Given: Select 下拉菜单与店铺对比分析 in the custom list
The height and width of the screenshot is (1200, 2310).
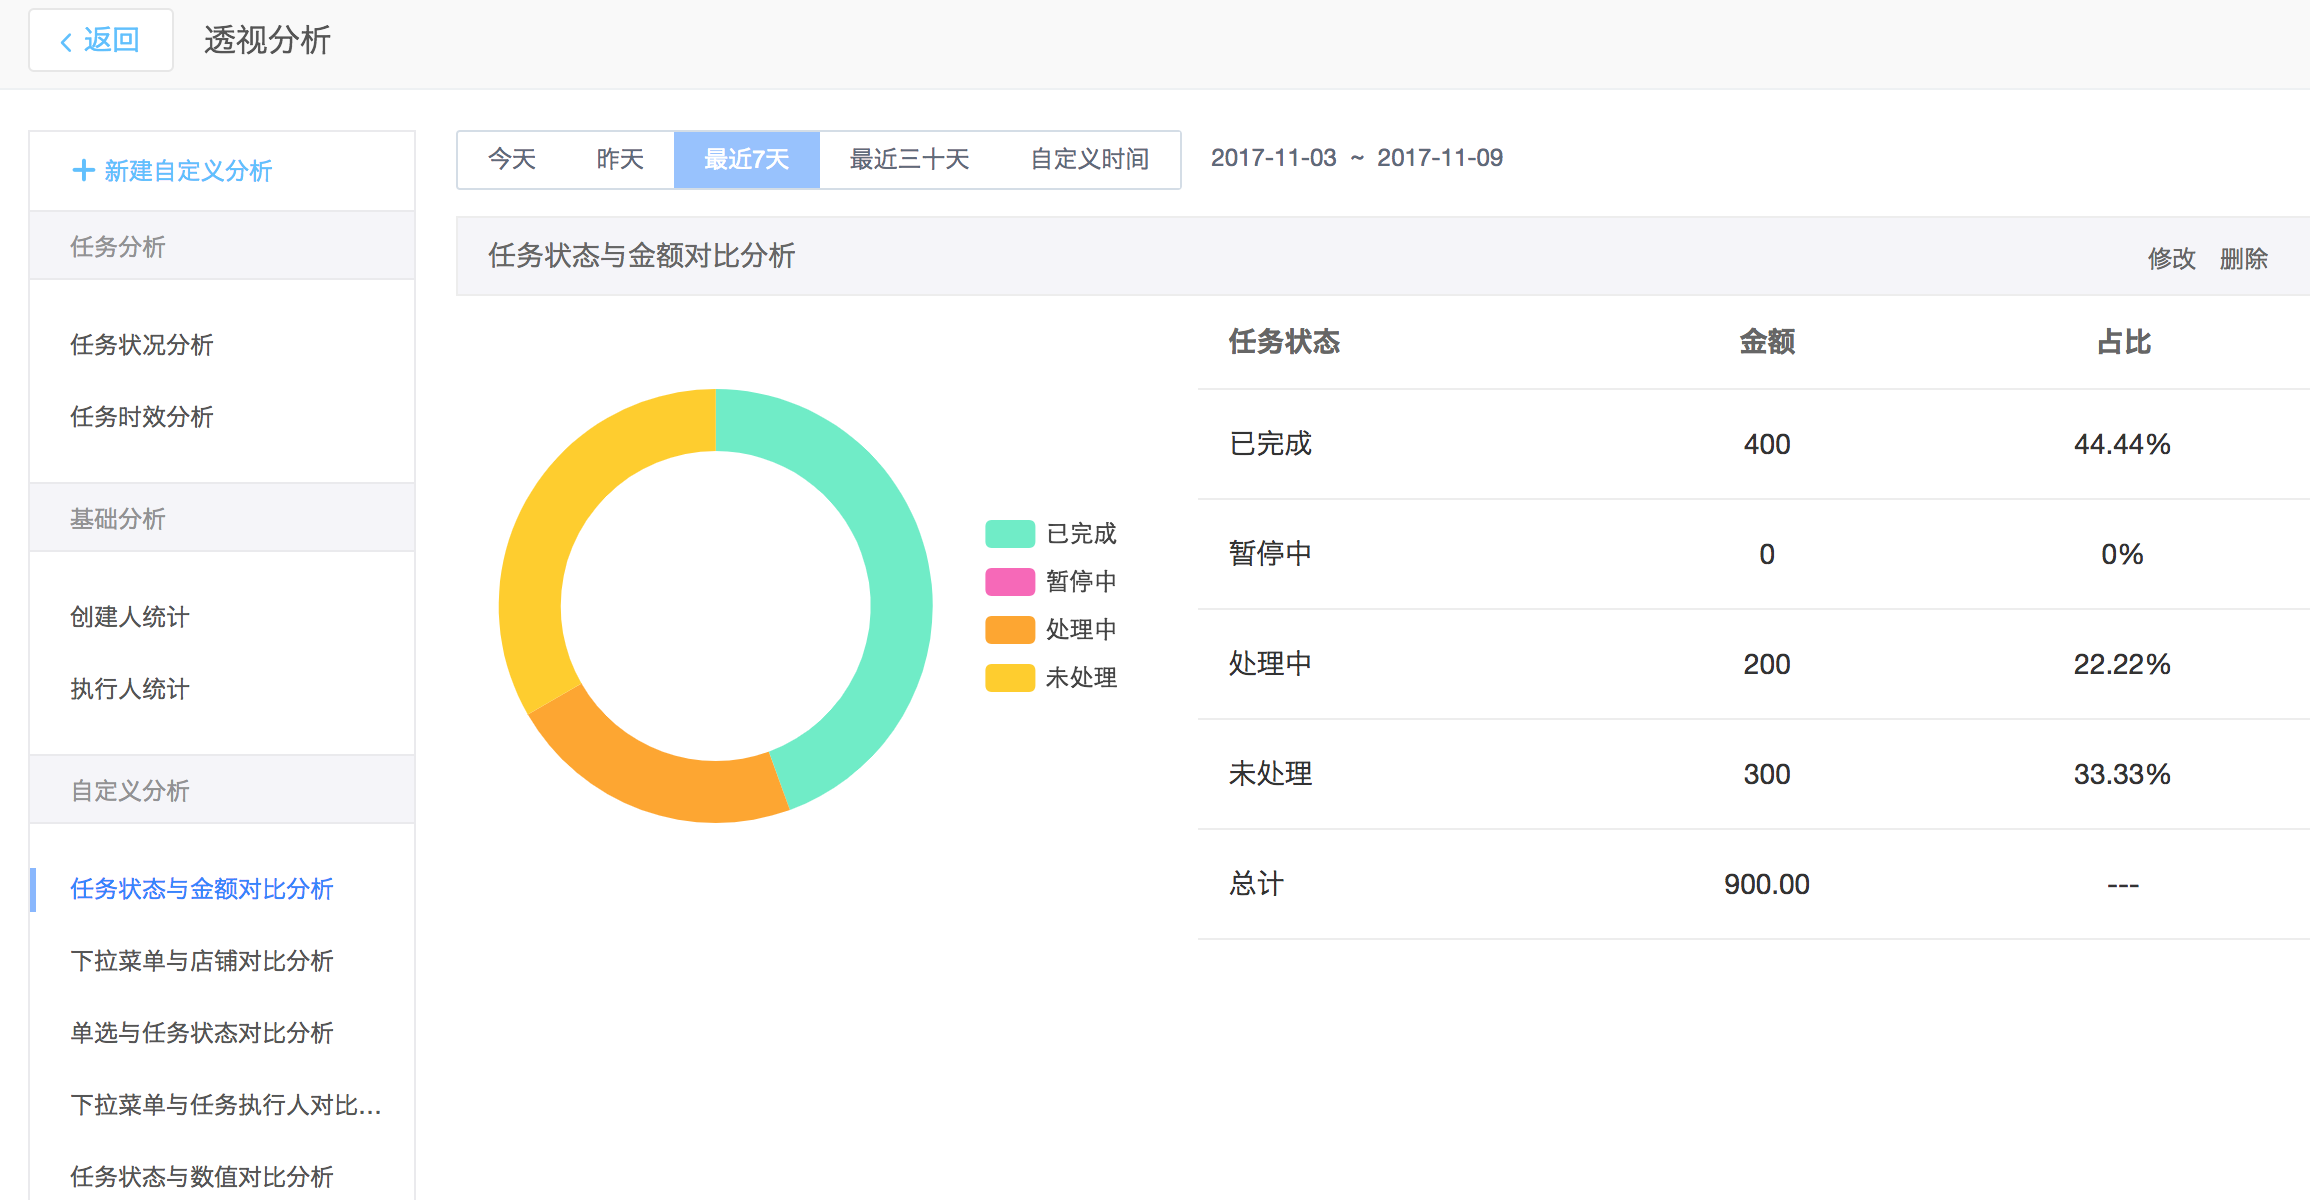Looking at the screenshot, I should point(202,961).
